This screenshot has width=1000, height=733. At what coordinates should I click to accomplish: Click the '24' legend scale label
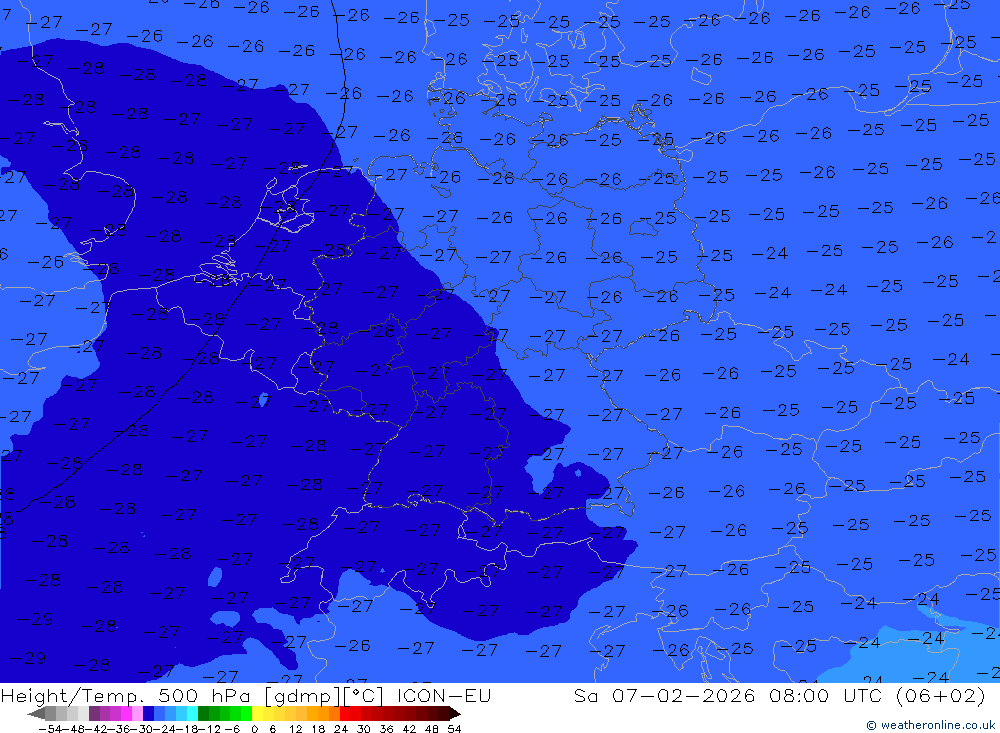(x=341, y=729)
